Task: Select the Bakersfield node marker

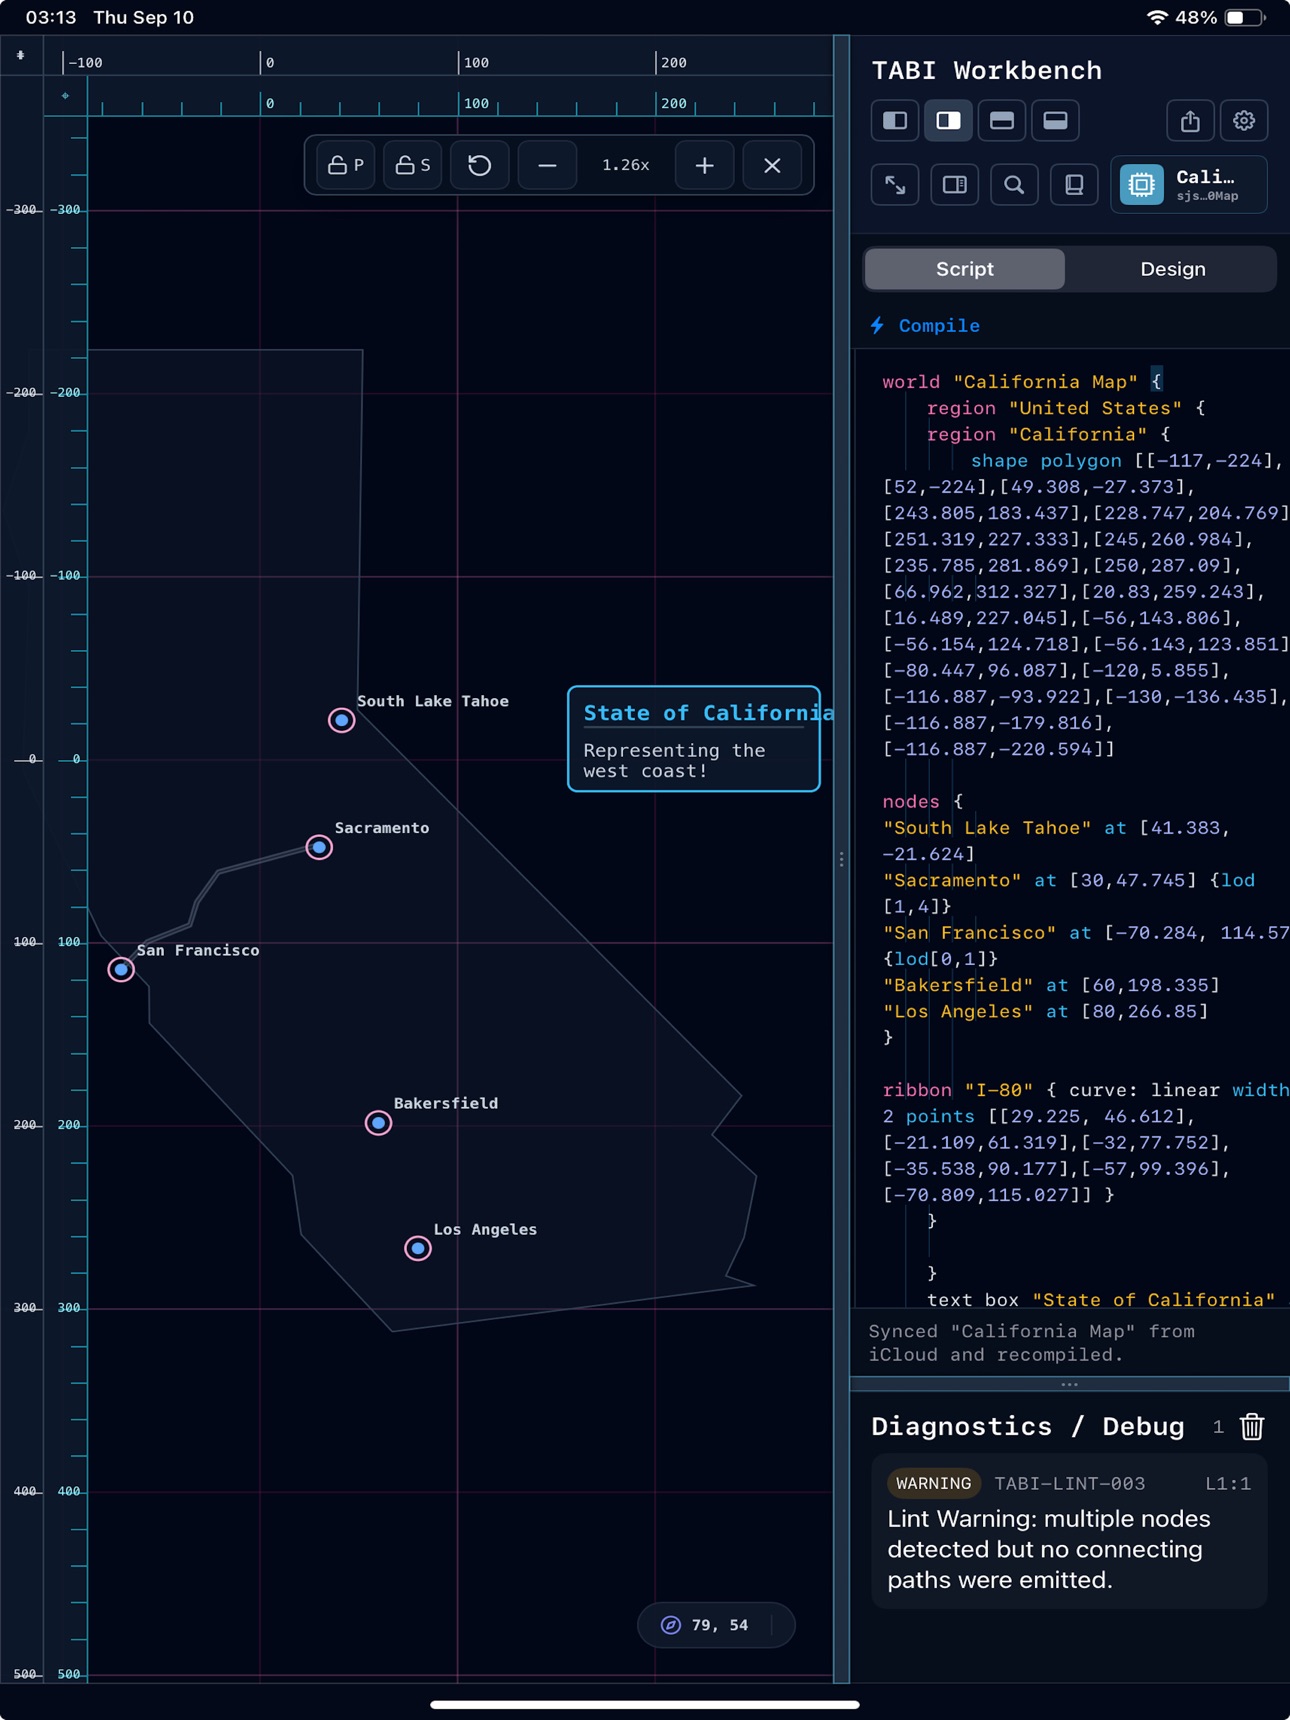Action: click(378, 1123)
